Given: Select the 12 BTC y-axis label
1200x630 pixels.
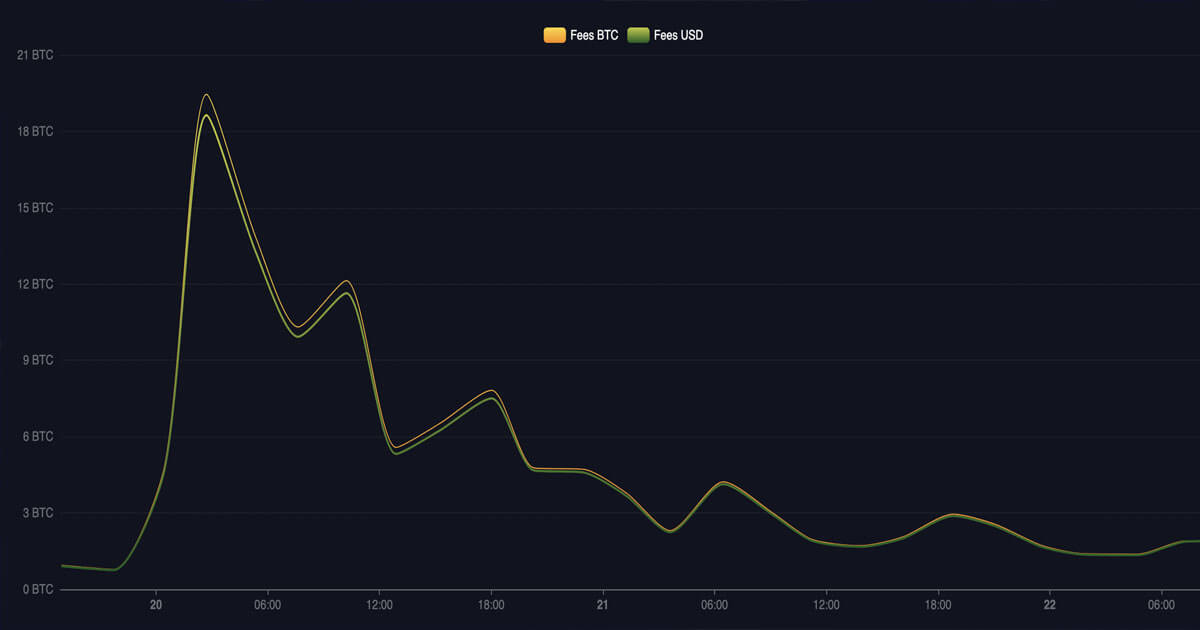Looking at the screenshot, I should pyautogui.click(x=35, y=284).
